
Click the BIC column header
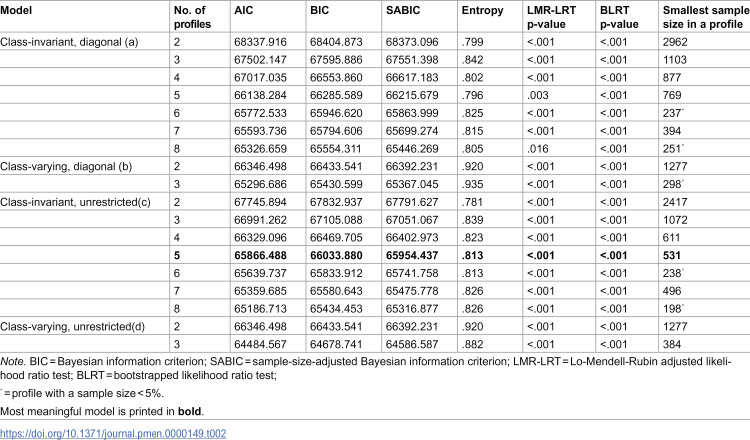[320, 10]
